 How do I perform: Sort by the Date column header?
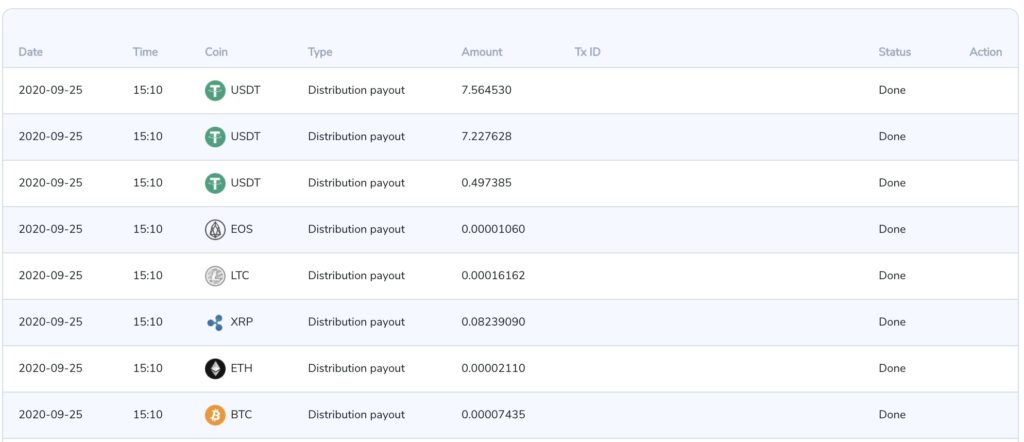[31, 52]
